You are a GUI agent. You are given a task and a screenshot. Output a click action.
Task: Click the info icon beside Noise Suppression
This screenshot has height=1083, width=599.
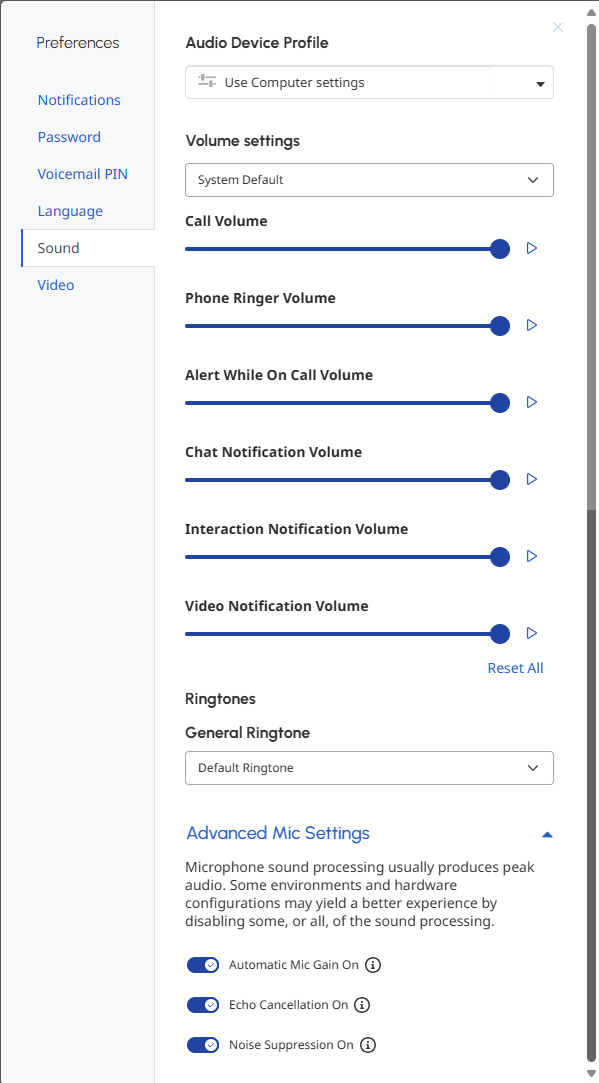[x=367, y=1045]
